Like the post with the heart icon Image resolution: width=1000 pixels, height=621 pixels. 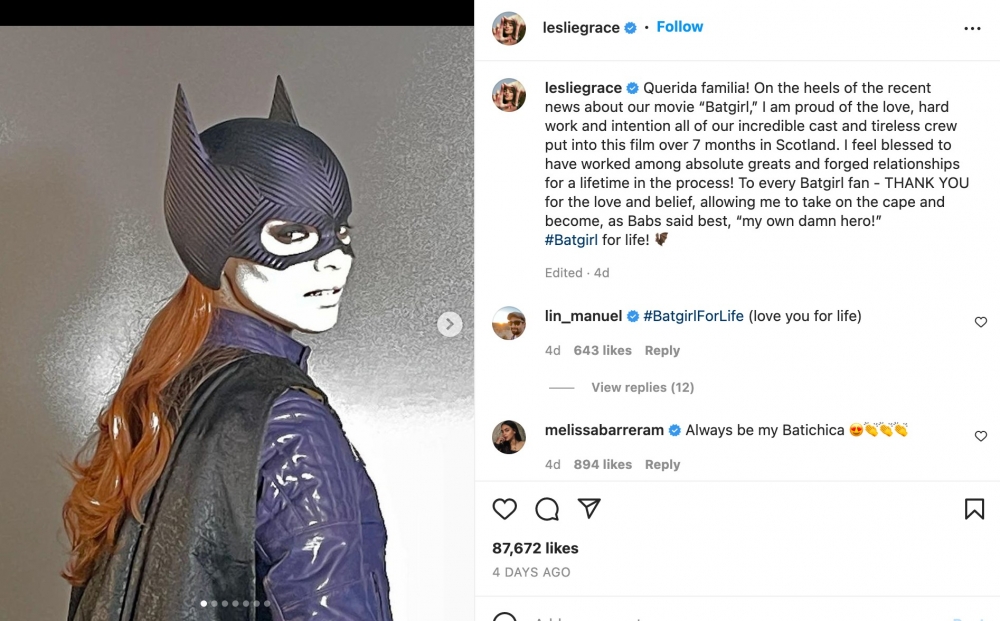[x=505, y=509]
